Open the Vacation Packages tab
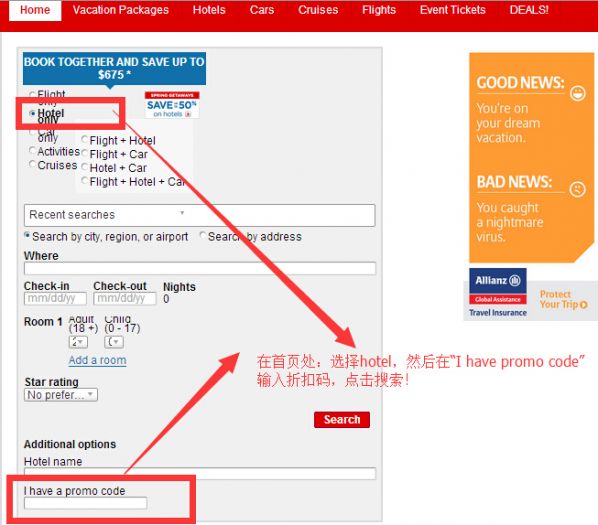Image resolution: width=598 pixels, height=525 pixels. tap(121, 10)
